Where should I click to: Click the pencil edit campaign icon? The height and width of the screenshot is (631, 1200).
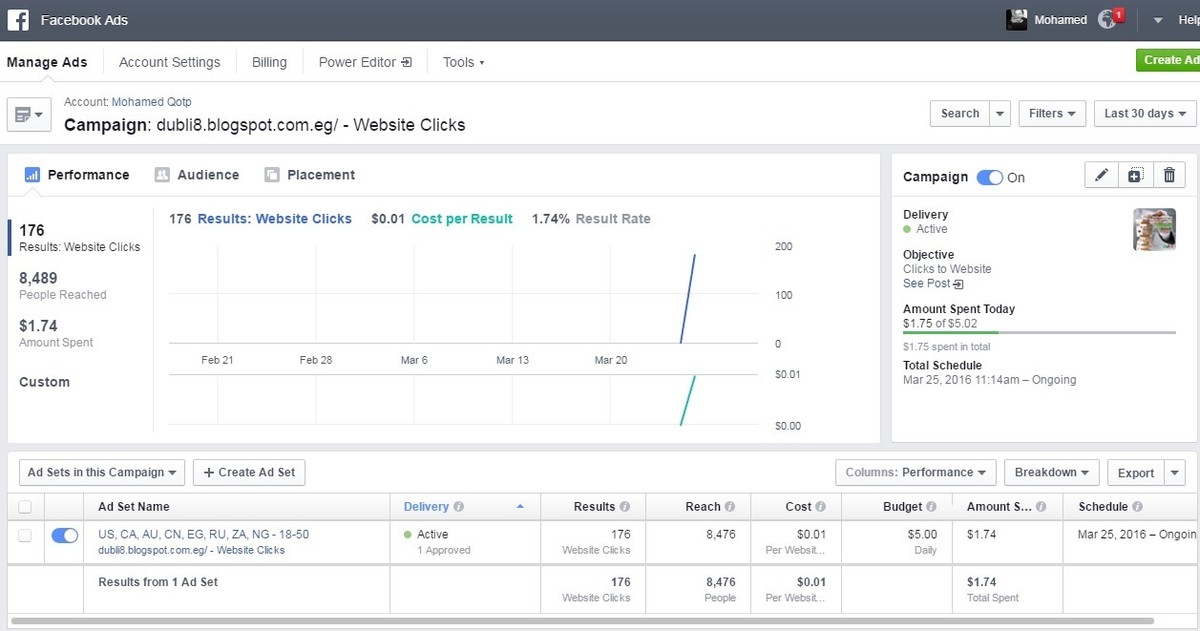point(1101,176)
